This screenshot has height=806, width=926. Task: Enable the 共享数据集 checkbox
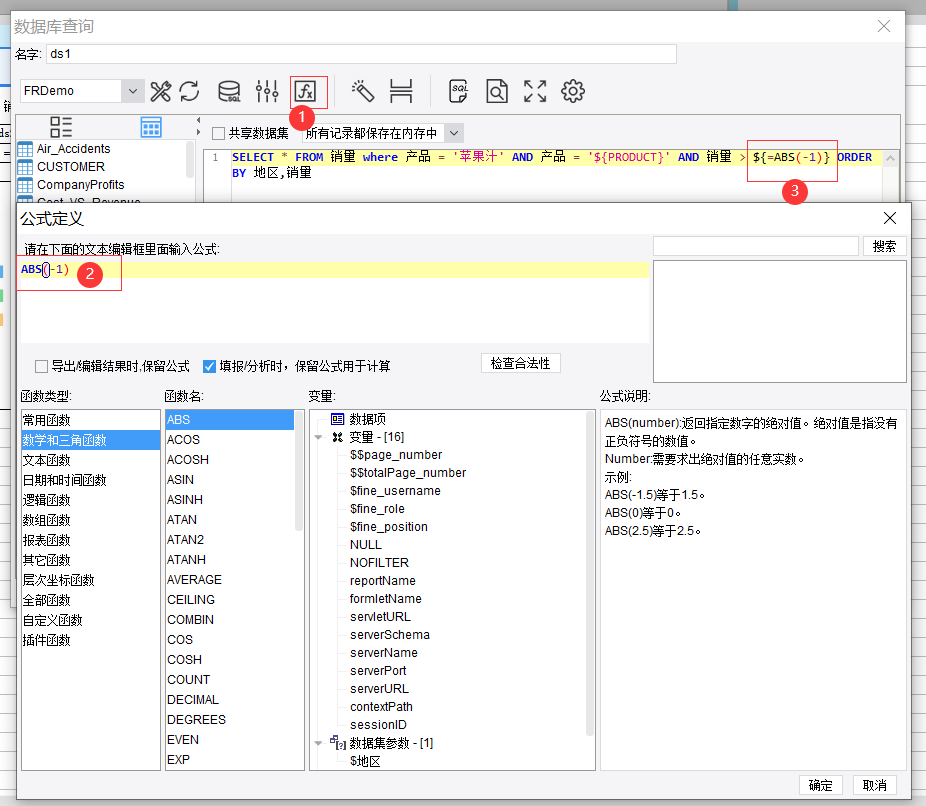(x=219, y=133)
